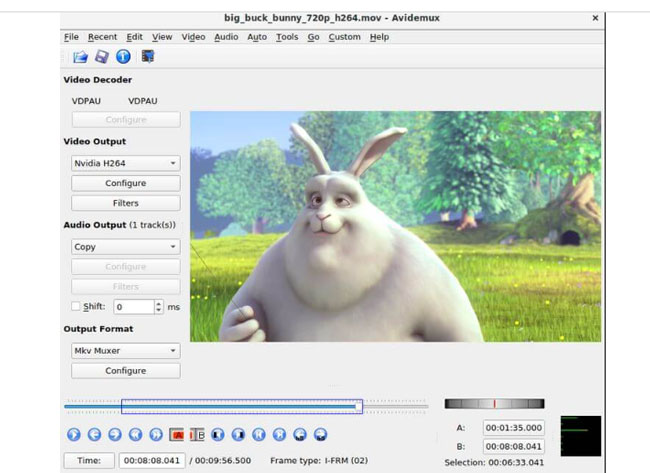Click greyed Configure under Audio Output
Image resolution: width=650 pixels, height=473 pixels.
(126, 267)
